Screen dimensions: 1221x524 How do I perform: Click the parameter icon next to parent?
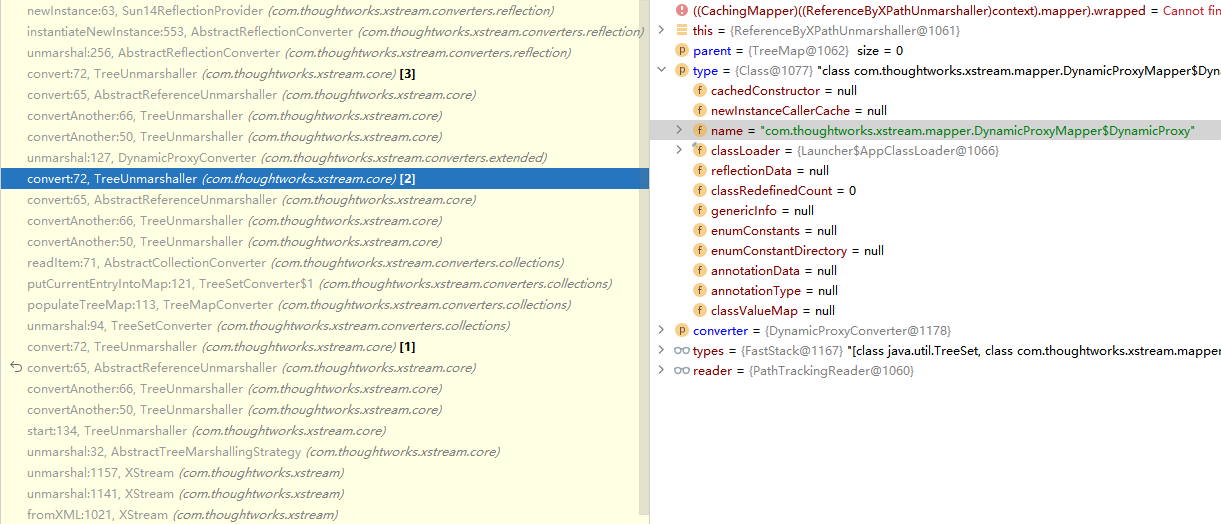(x=682, y=50)
